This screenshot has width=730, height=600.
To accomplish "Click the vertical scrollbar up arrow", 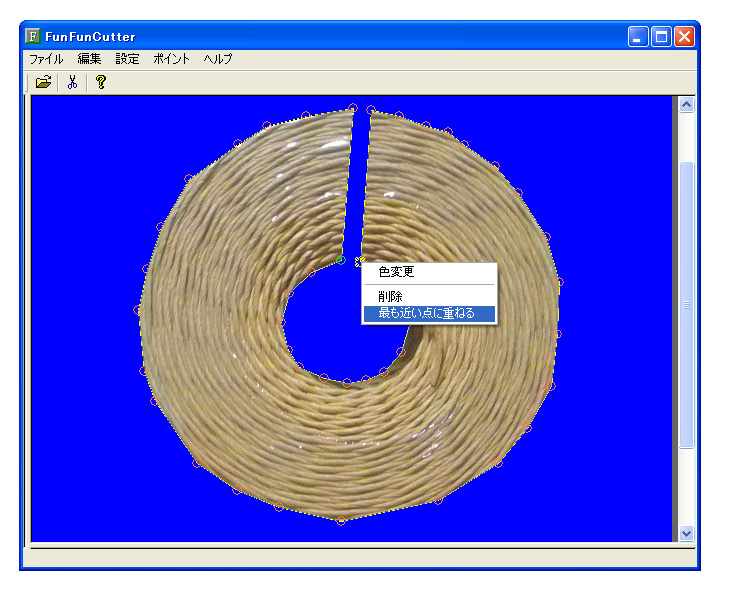I will pyautogui.click(x=686, y=105).
